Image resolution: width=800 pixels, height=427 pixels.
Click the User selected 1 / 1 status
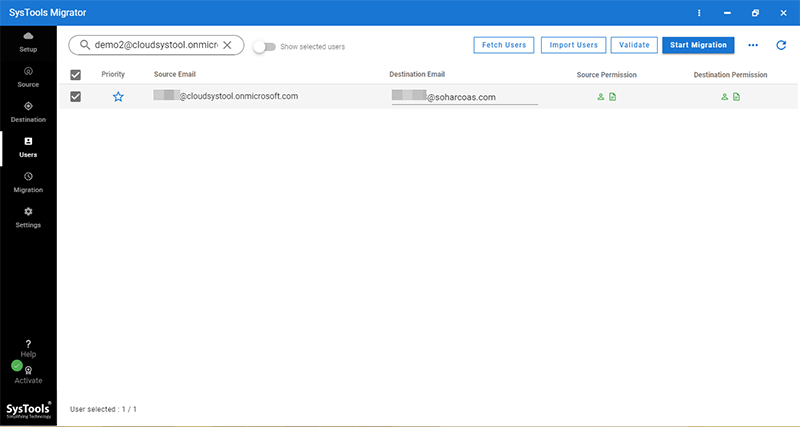(103, 409)
